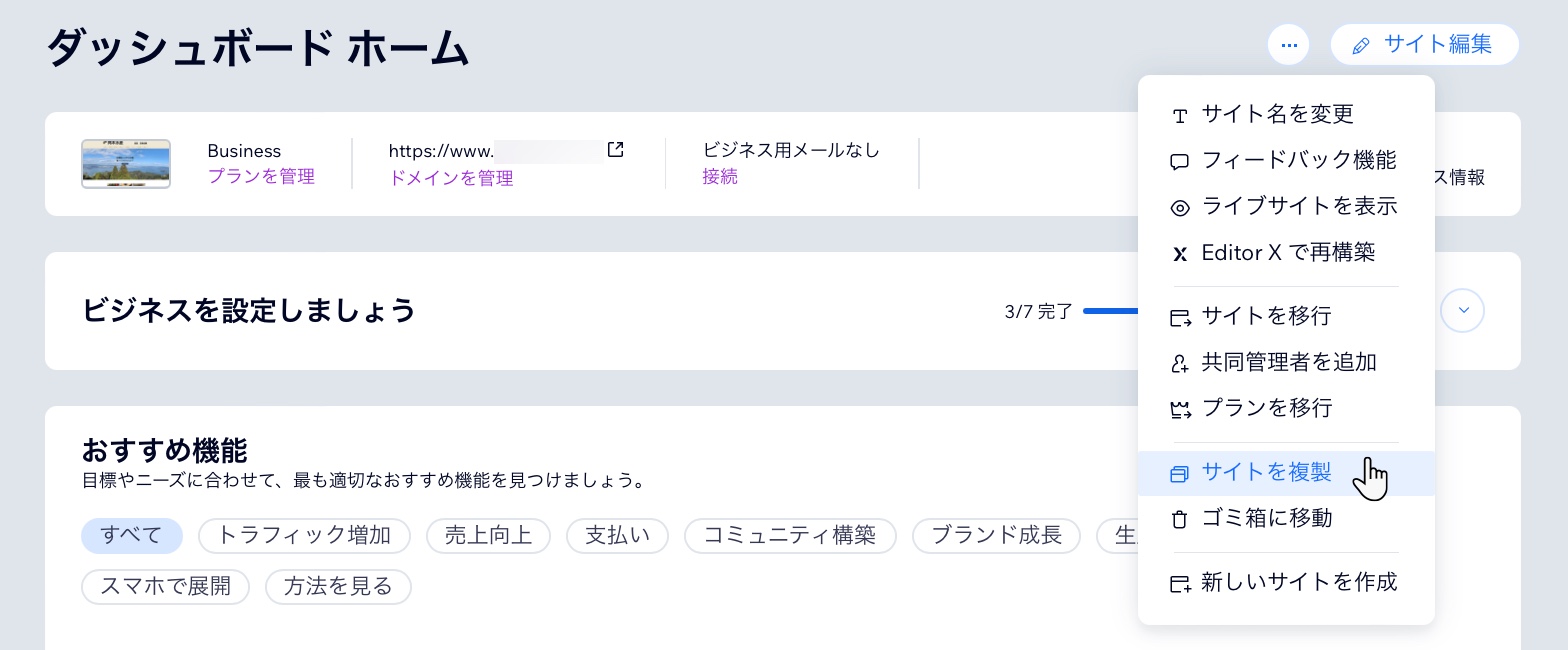Viewport: 1568px width, 650px height.
Task: Choose サイトを複製 from the menu
Action: pyautogui.click(x=1266, y=471)
